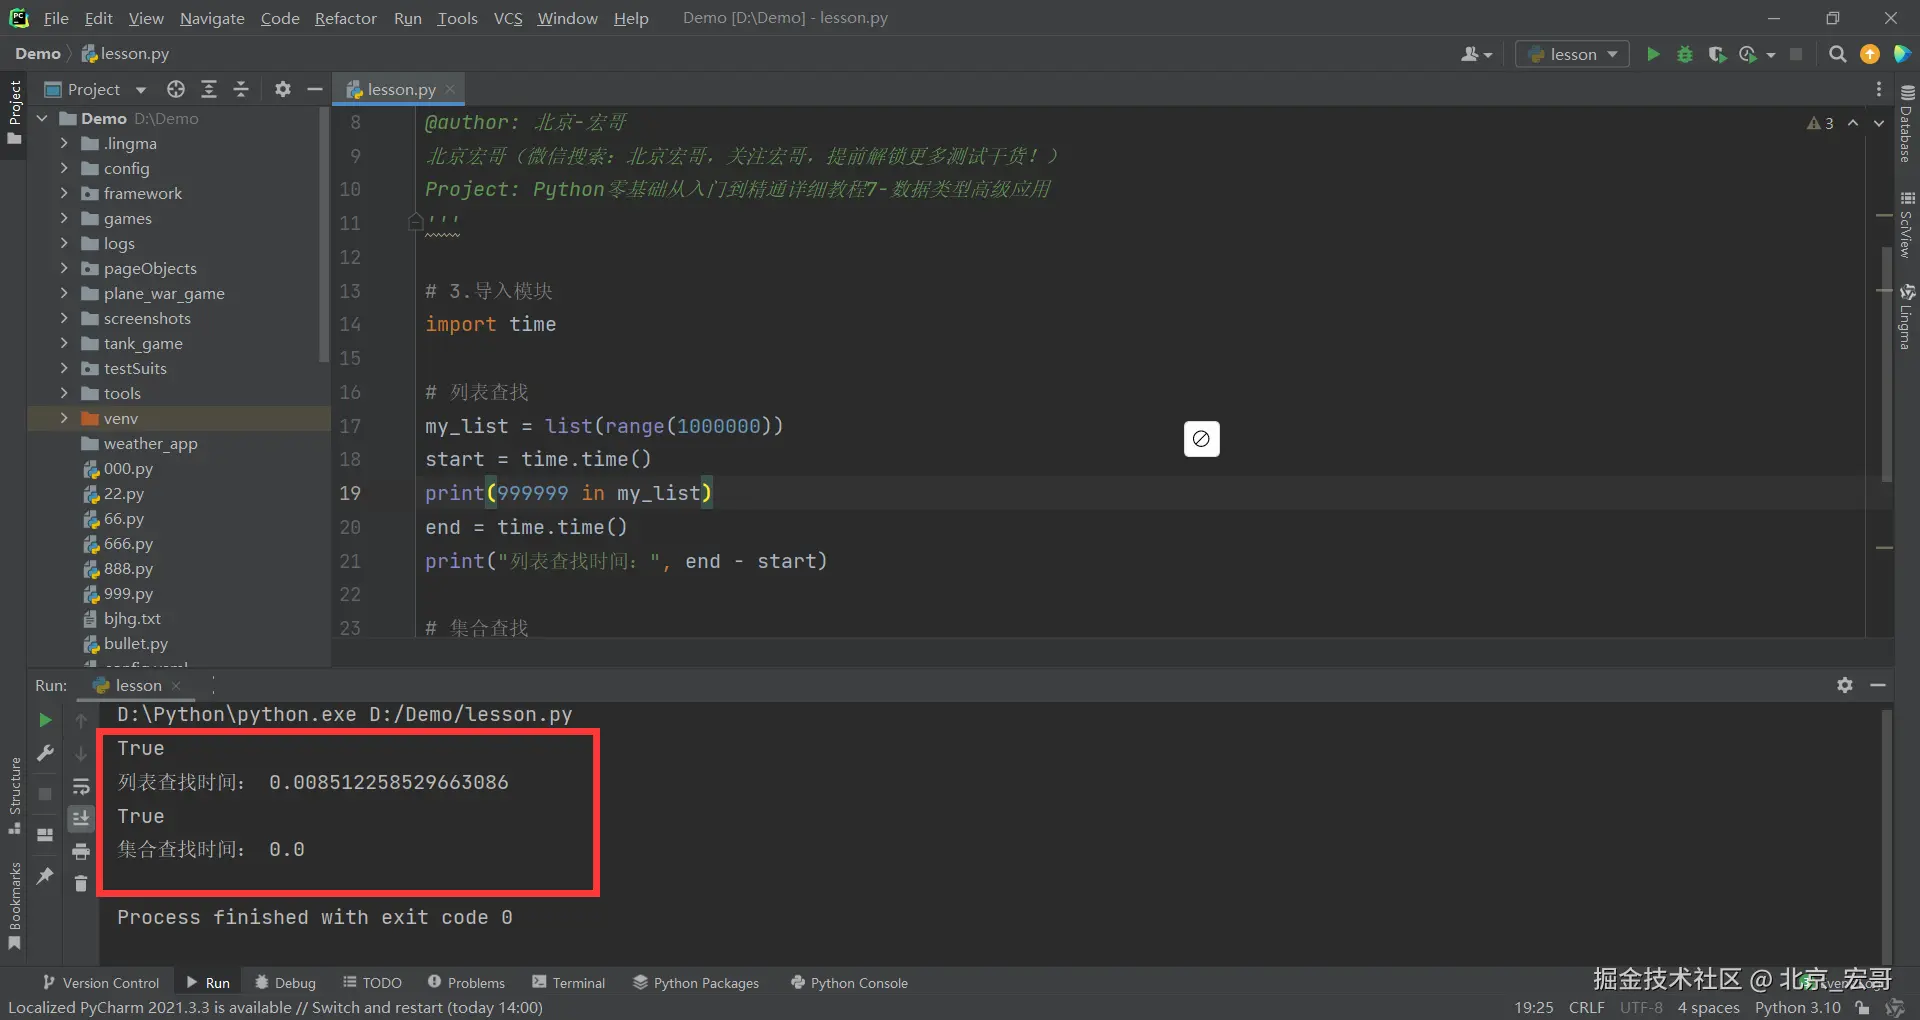The width and height of the screenshot is (1920, 1020).
Task: Toggle the Structure tool window button
Action: click(x=15, y=796)
